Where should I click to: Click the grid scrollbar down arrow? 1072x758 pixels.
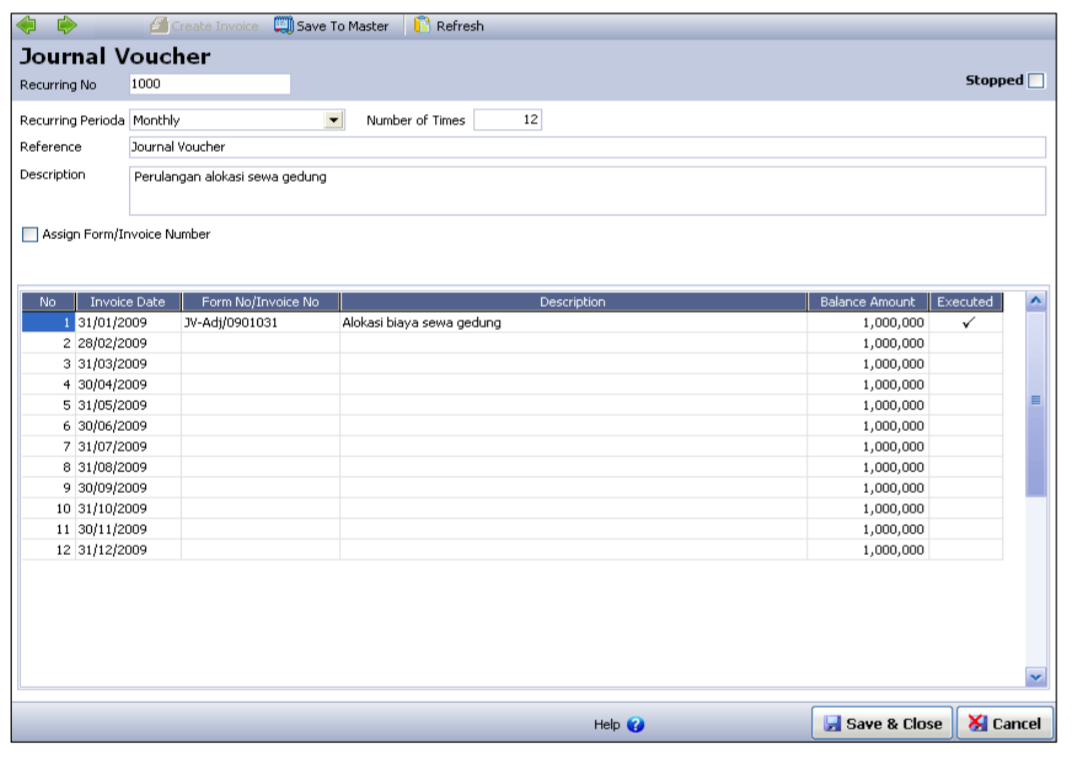pyautogui.click(x=1036, y=677)
